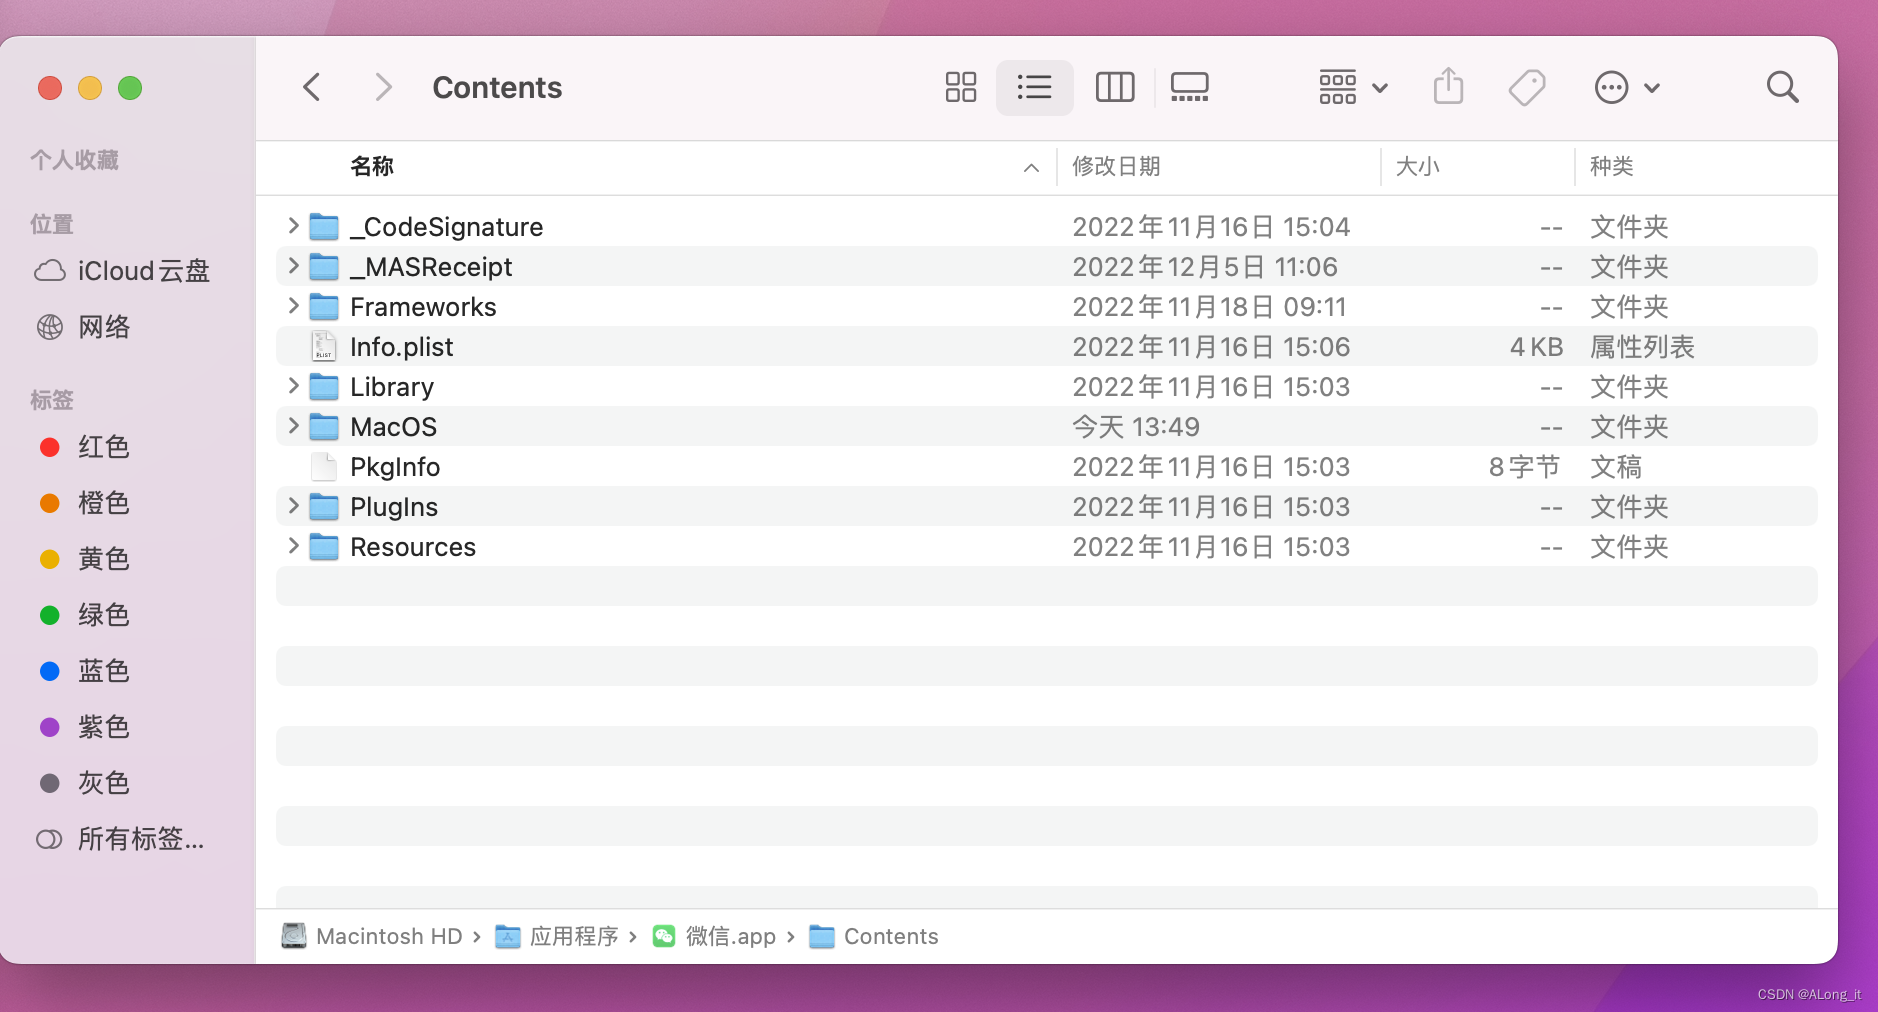Switch to column view
The width and height of the screenshot is (1878, 1012).
click(1114, 88)
